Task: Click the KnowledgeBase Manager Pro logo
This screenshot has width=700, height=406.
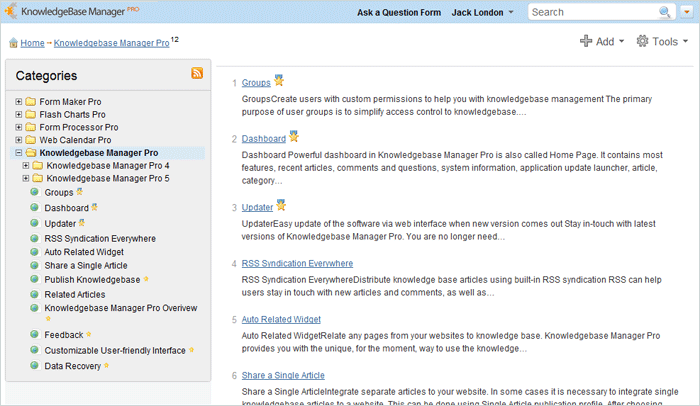Action: (72, 11)
